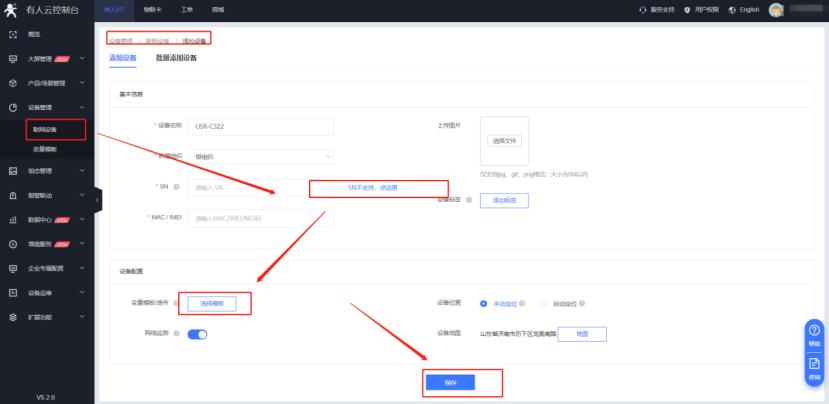Collapse the sidebar using the edge handle
This screenshot has width=829, height=404.
coord(97,201)
